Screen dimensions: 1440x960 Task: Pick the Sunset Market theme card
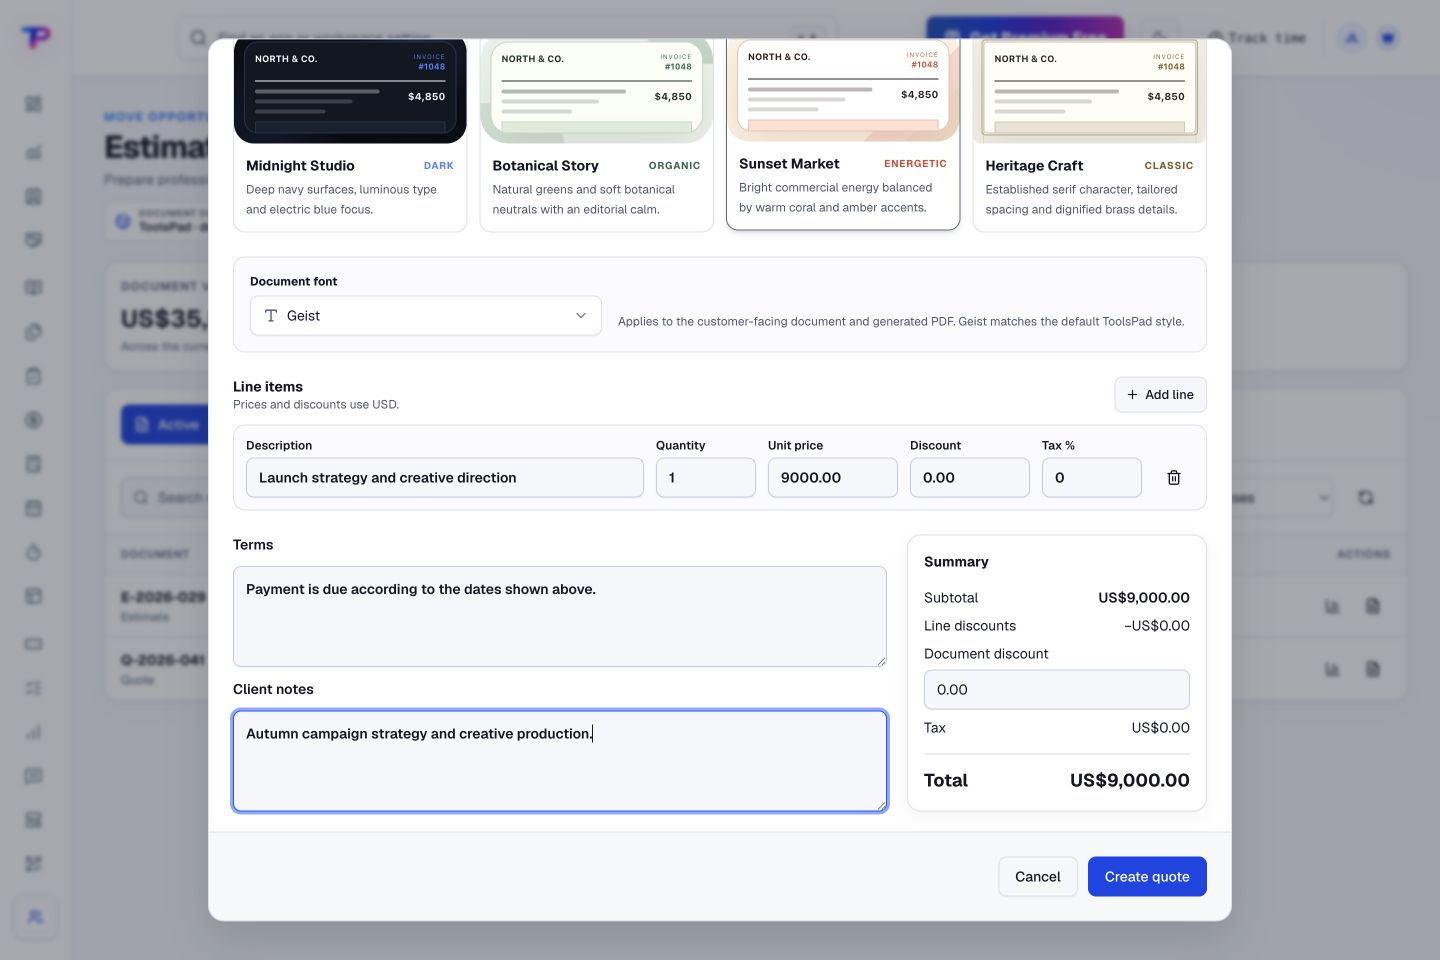coord(843,133)
